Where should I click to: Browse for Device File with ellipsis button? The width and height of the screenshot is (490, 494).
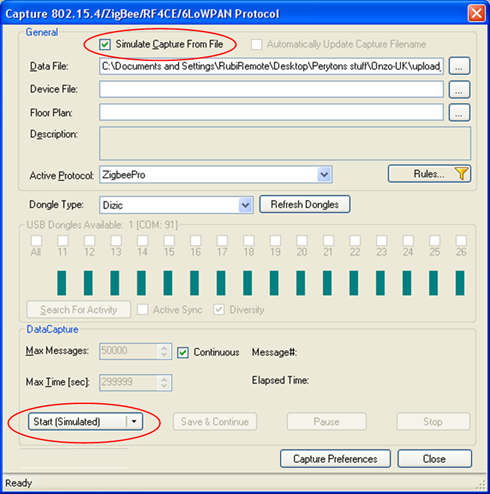point(459,89)
